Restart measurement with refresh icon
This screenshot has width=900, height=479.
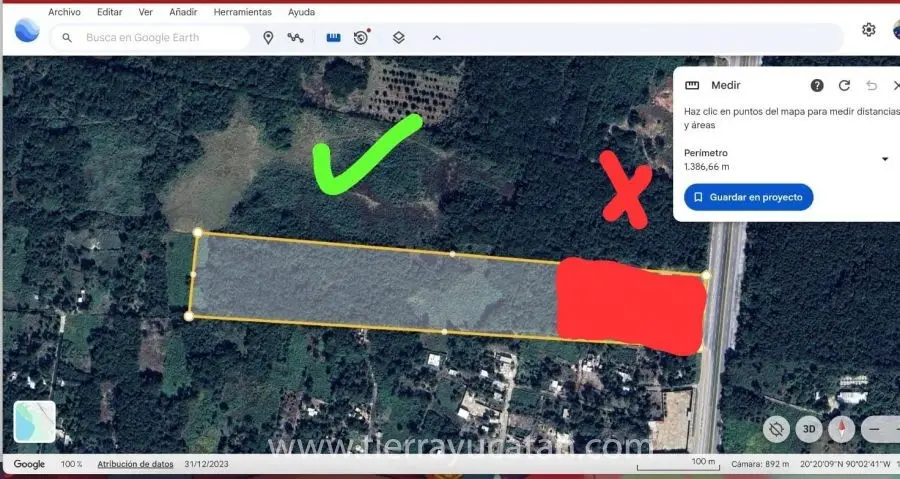[844, 85]
